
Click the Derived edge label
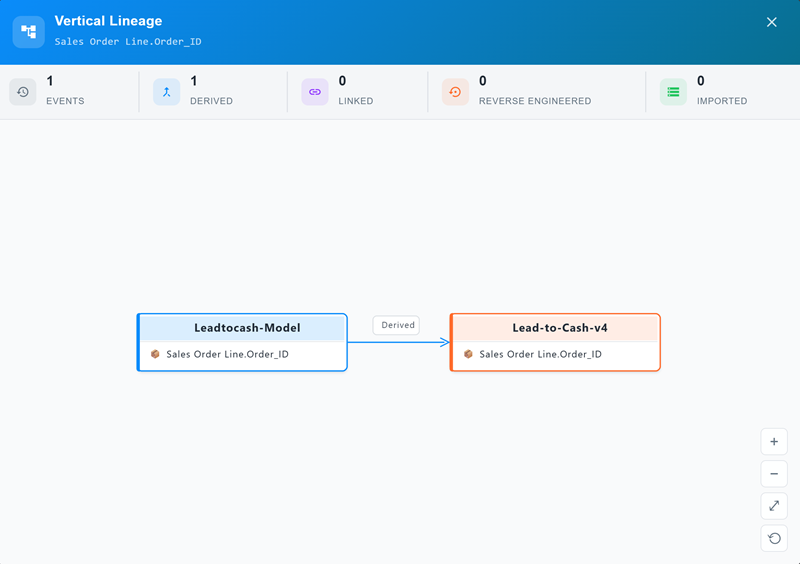tap(396, 325)
